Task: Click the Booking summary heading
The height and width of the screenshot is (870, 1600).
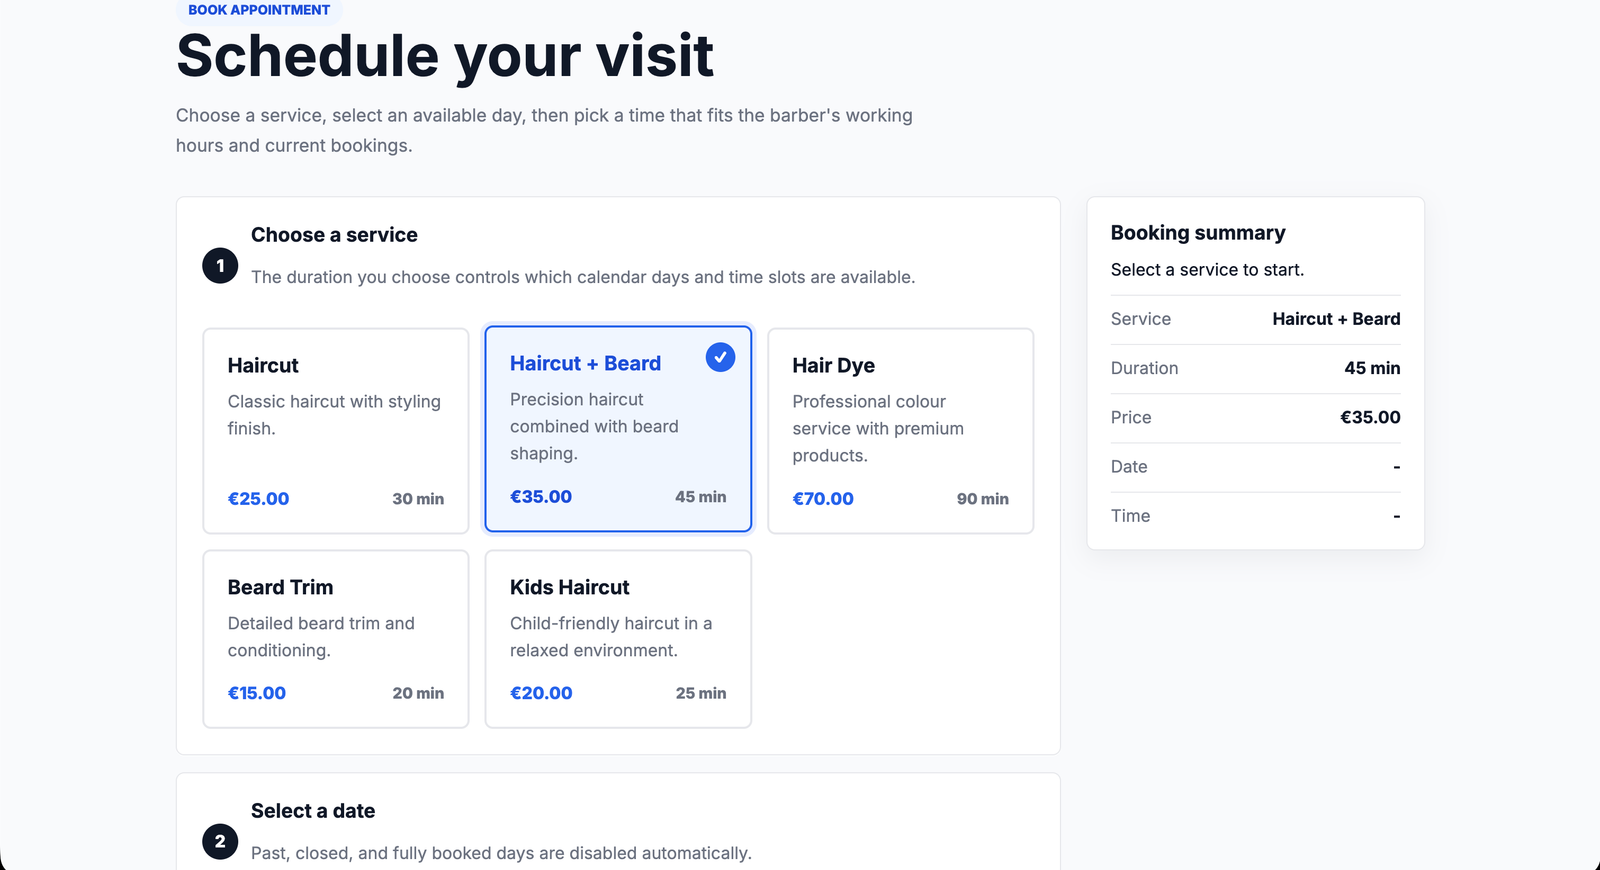Action: 1198,233
